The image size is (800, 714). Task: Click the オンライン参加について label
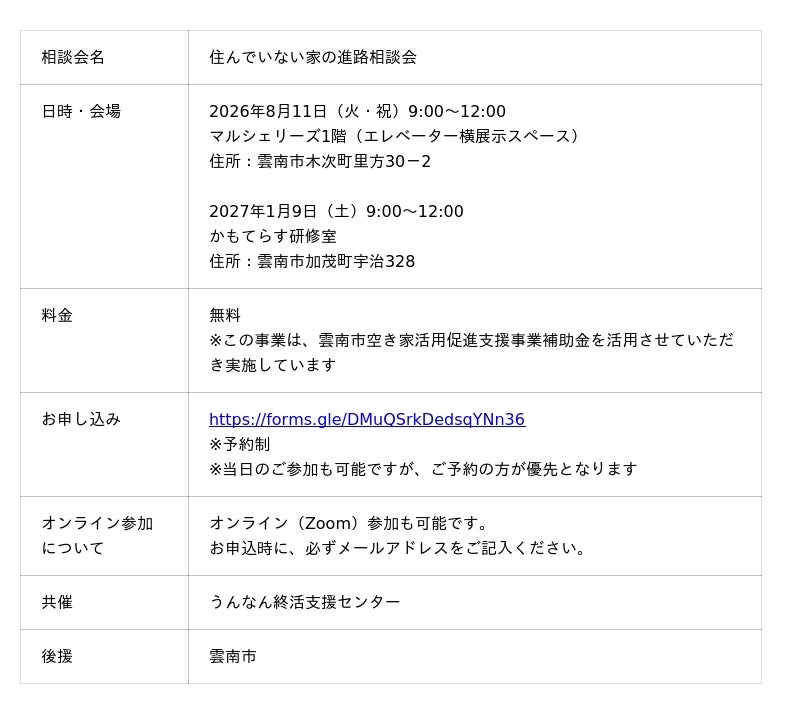97,535
